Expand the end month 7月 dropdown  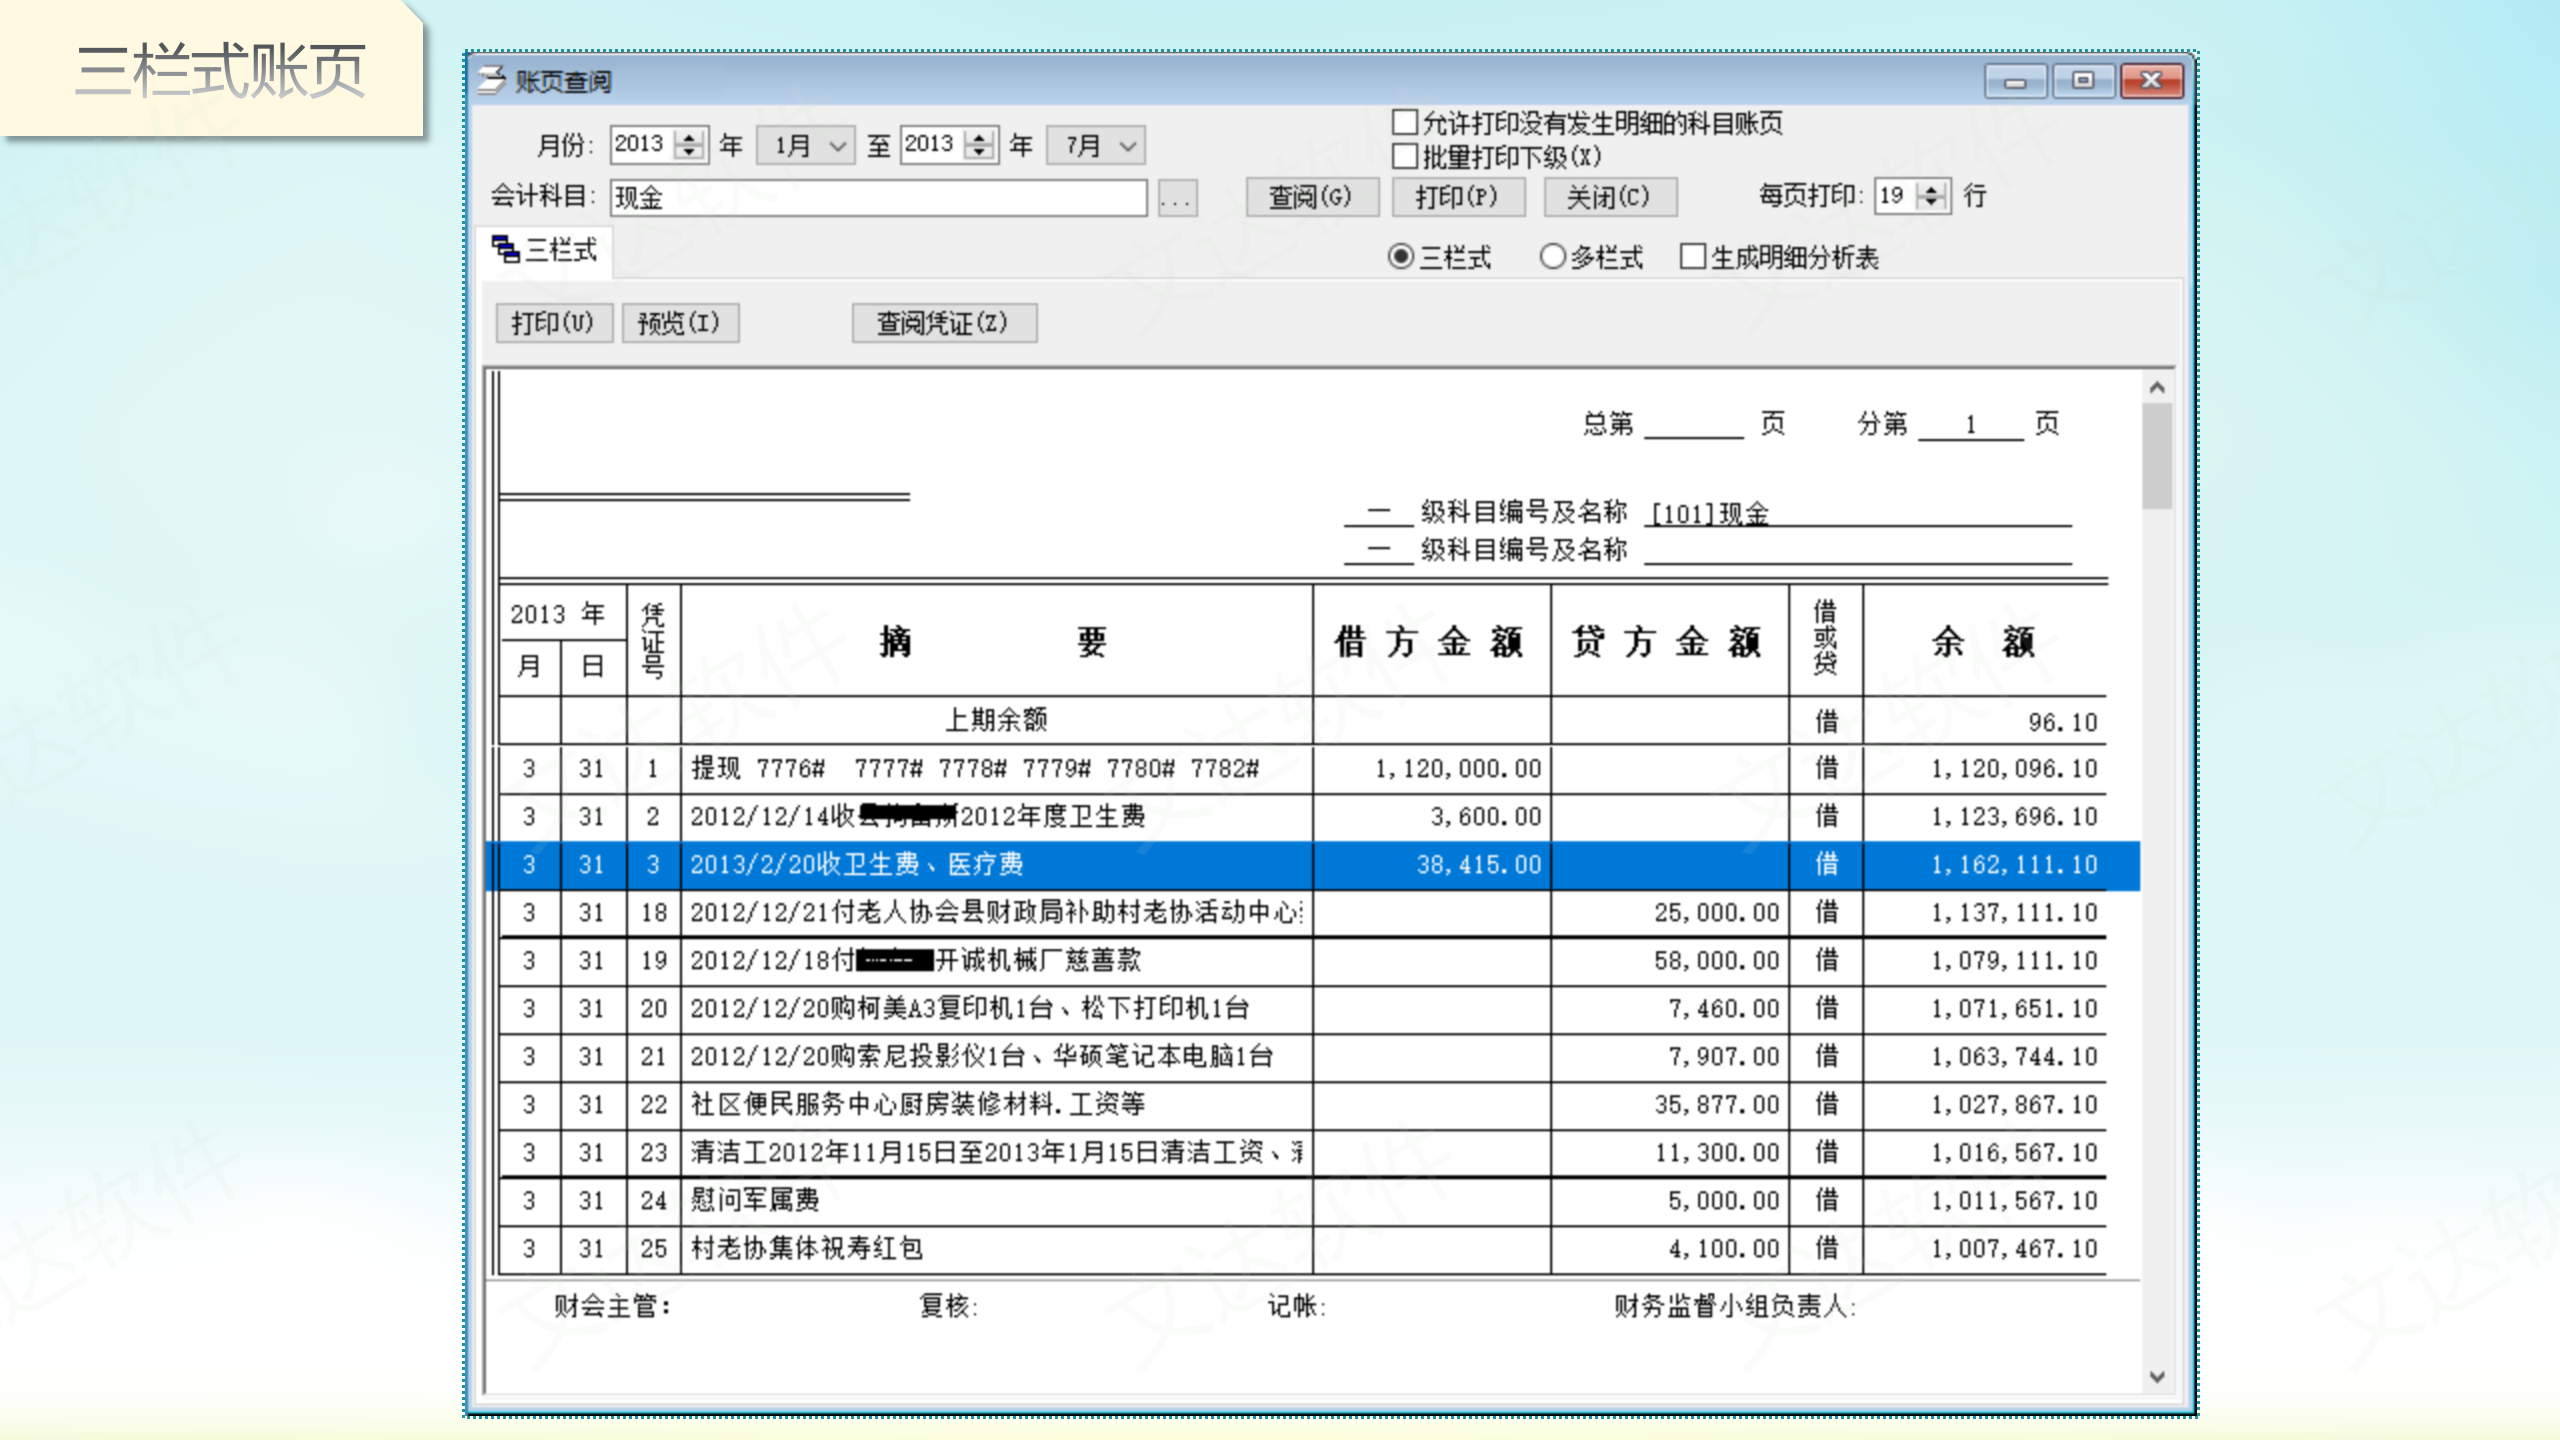pyautogui.click(x=1127, y=146)
